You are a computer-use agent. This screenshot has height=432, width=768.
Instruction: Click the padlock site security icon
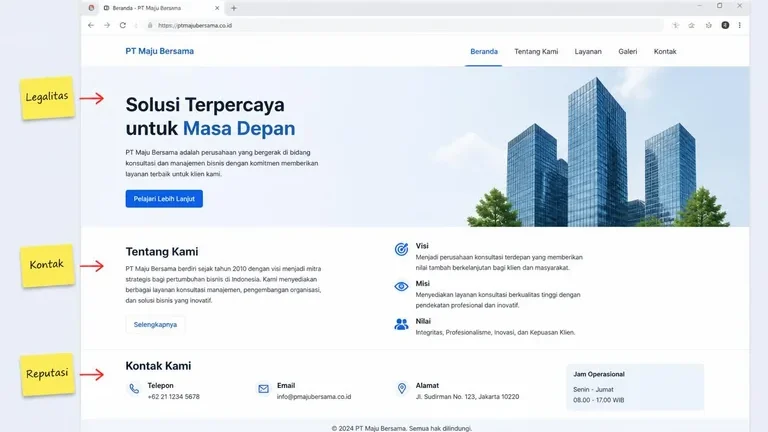point(150,25)
